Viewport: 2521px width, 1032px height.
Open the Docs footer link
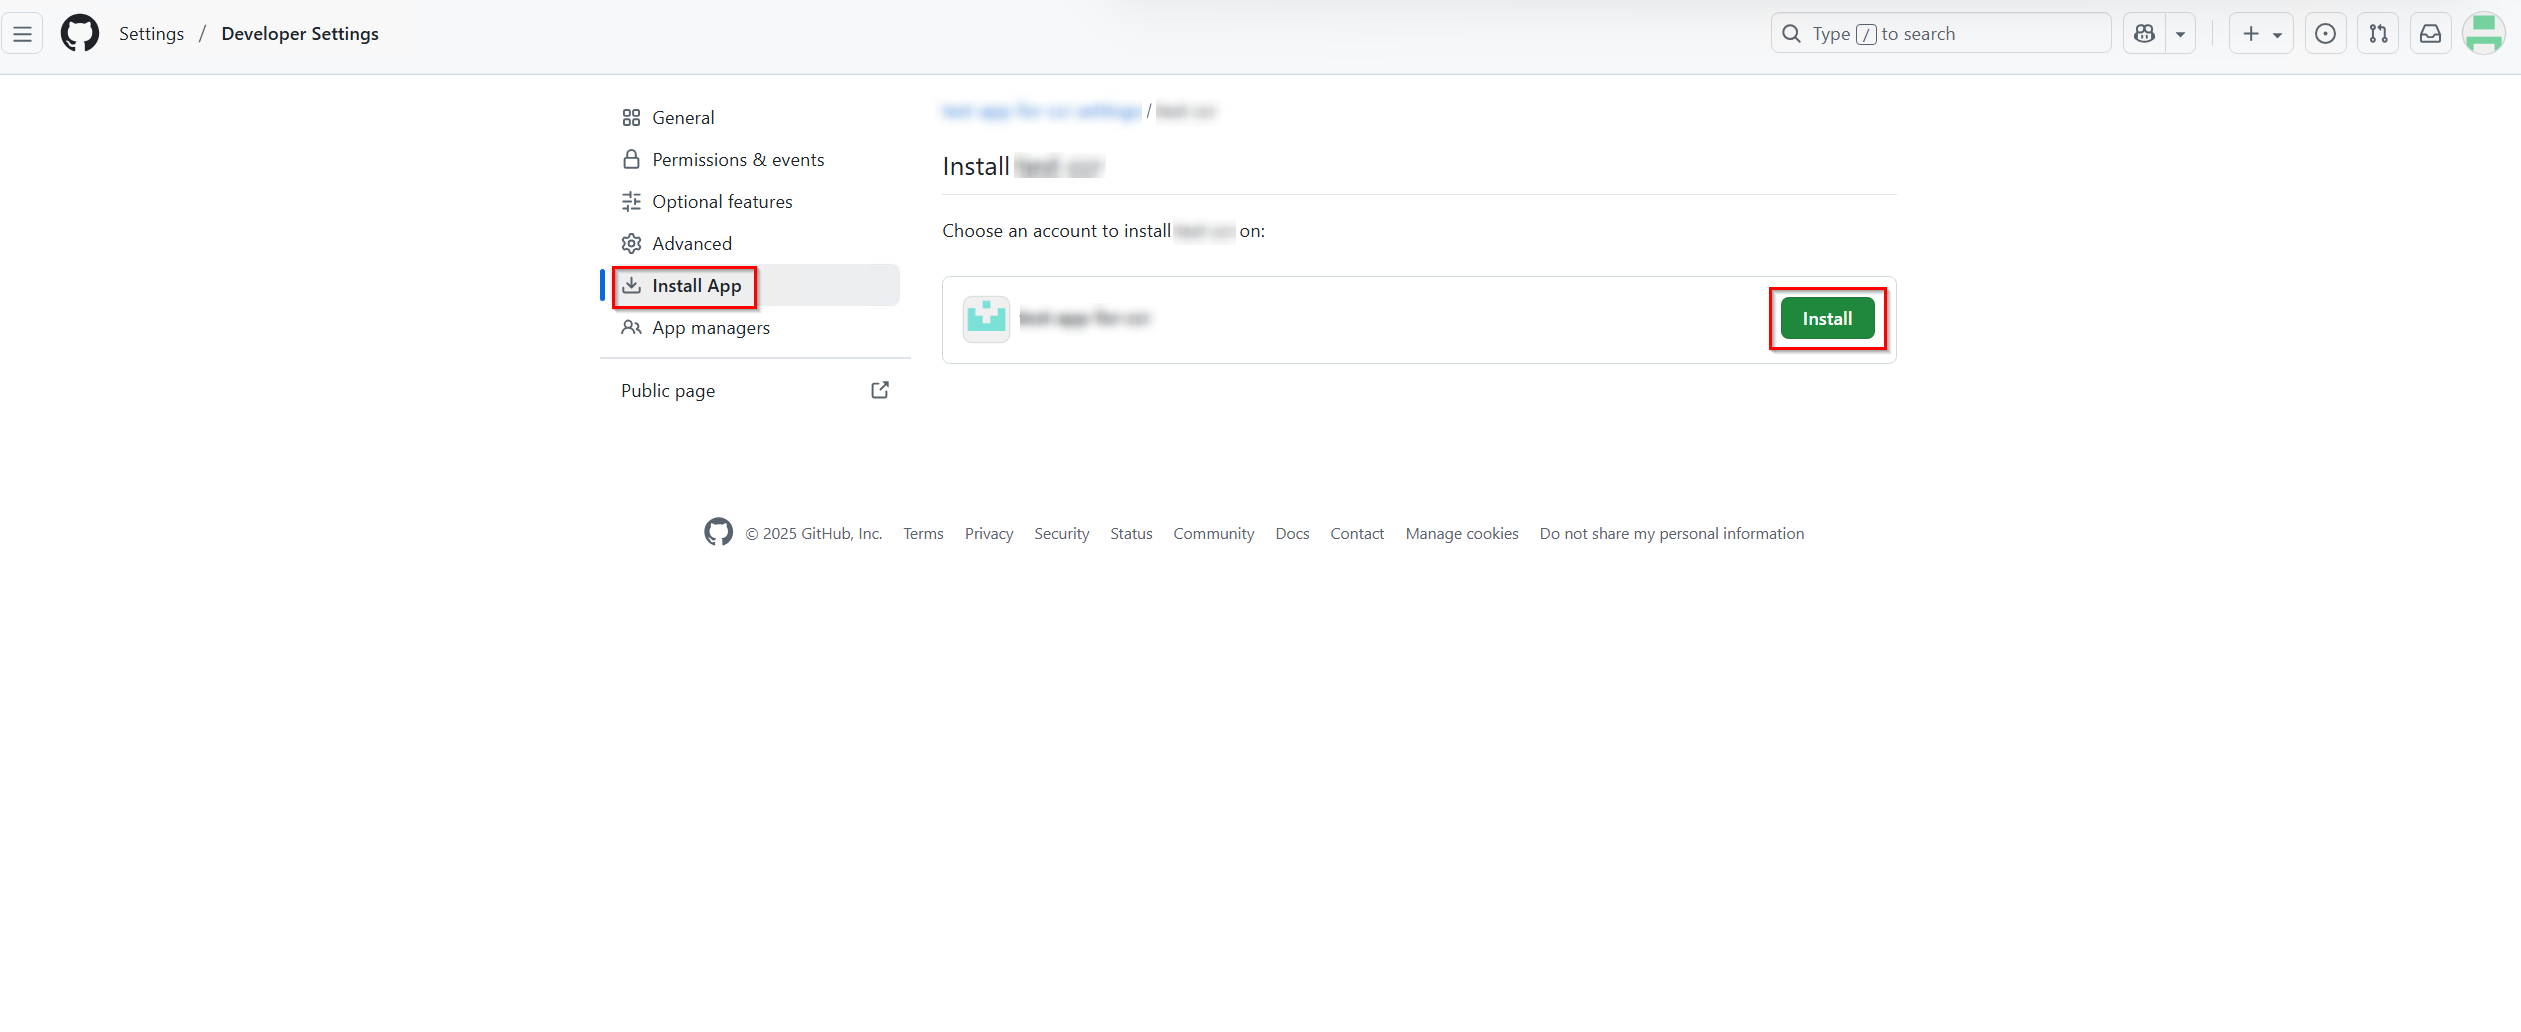(1292, 534)
